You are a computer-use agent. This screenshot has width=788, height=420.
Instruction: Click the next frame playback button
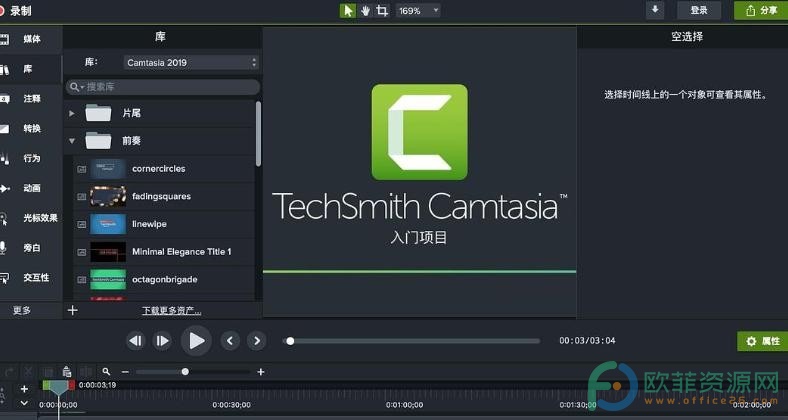tap(162, 341)
